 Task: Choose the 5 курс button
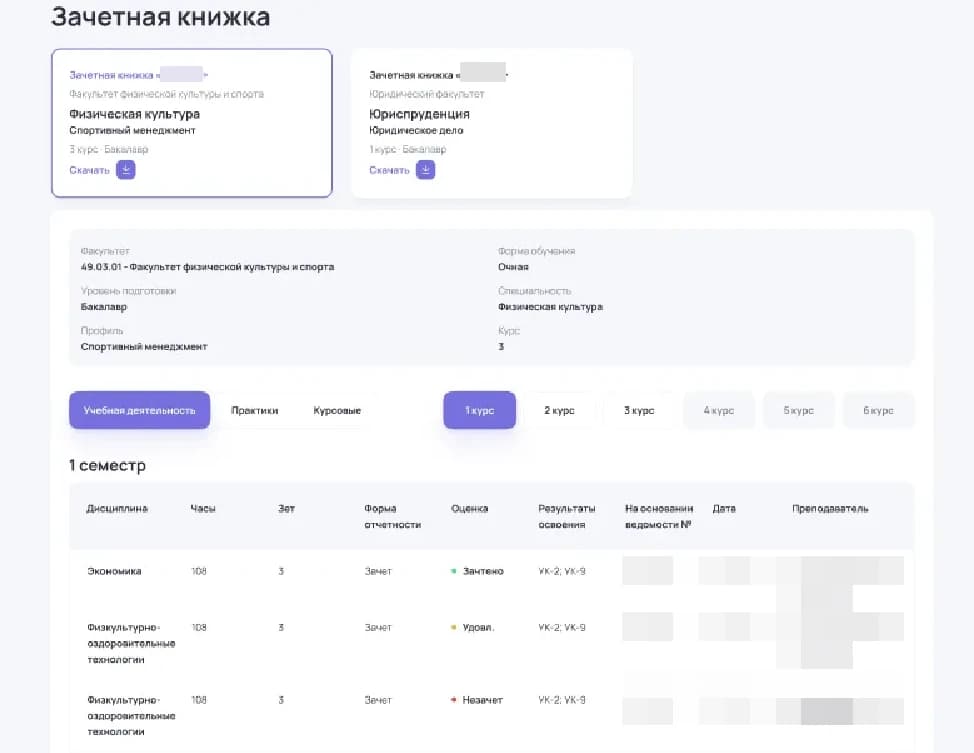[798, 411]
